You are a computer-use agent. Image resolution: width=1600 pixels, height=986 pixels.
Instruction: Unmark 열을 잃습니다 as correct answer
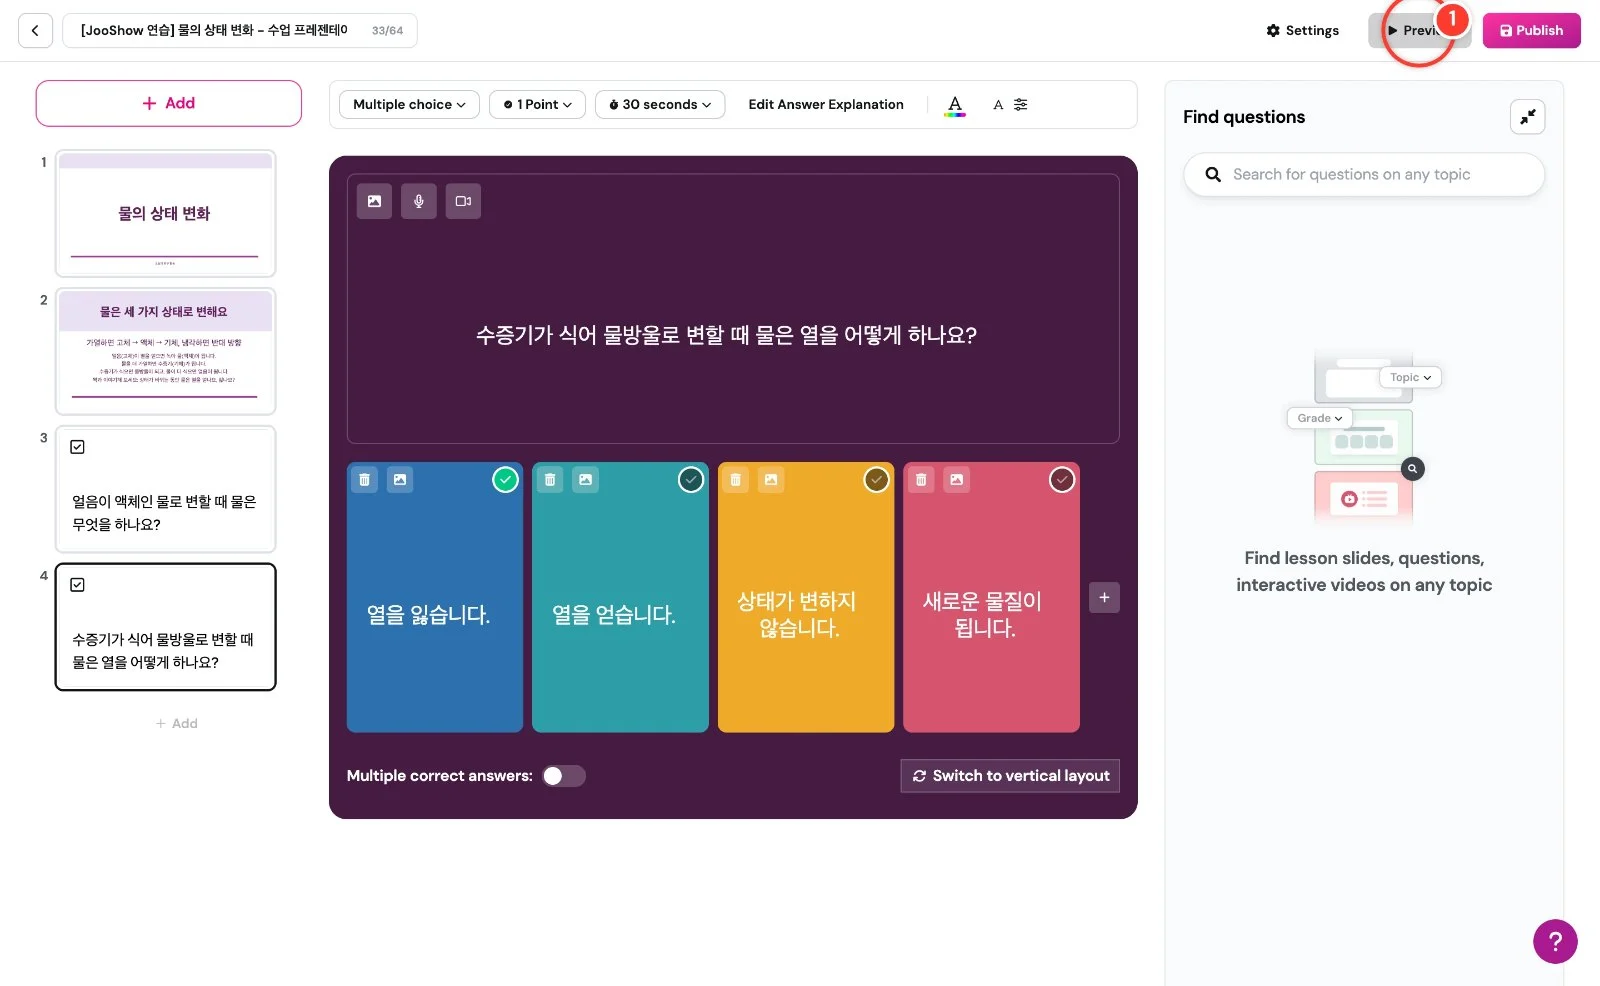[x=506, y=480]
